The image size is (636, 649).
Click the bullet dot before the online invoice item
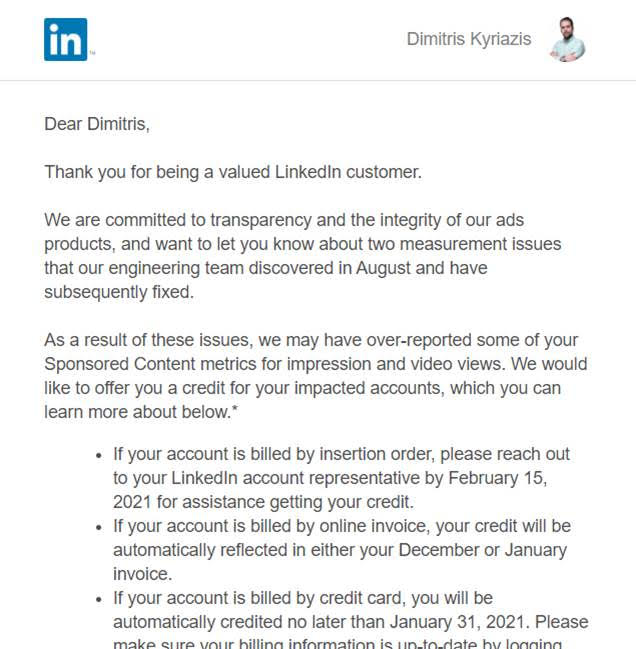point(98,527)
